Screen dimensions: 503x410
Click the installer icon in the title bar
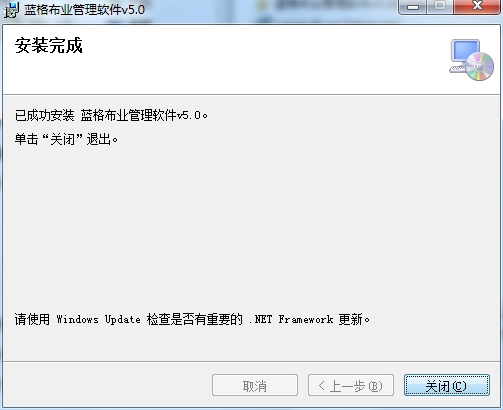pyautogui.click(x=12, y=9)
